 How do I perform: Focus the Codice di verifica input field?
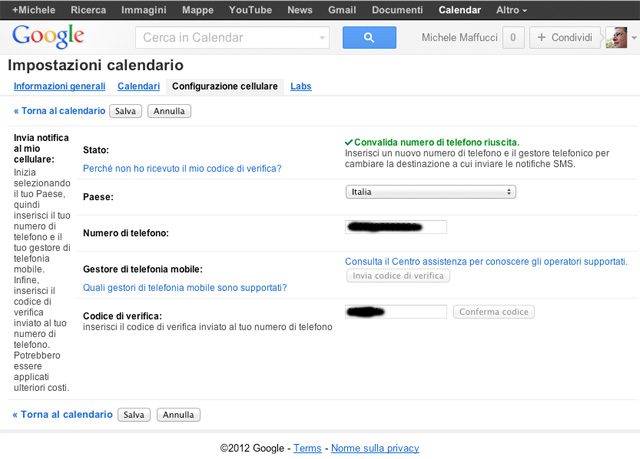click(396, 312)
